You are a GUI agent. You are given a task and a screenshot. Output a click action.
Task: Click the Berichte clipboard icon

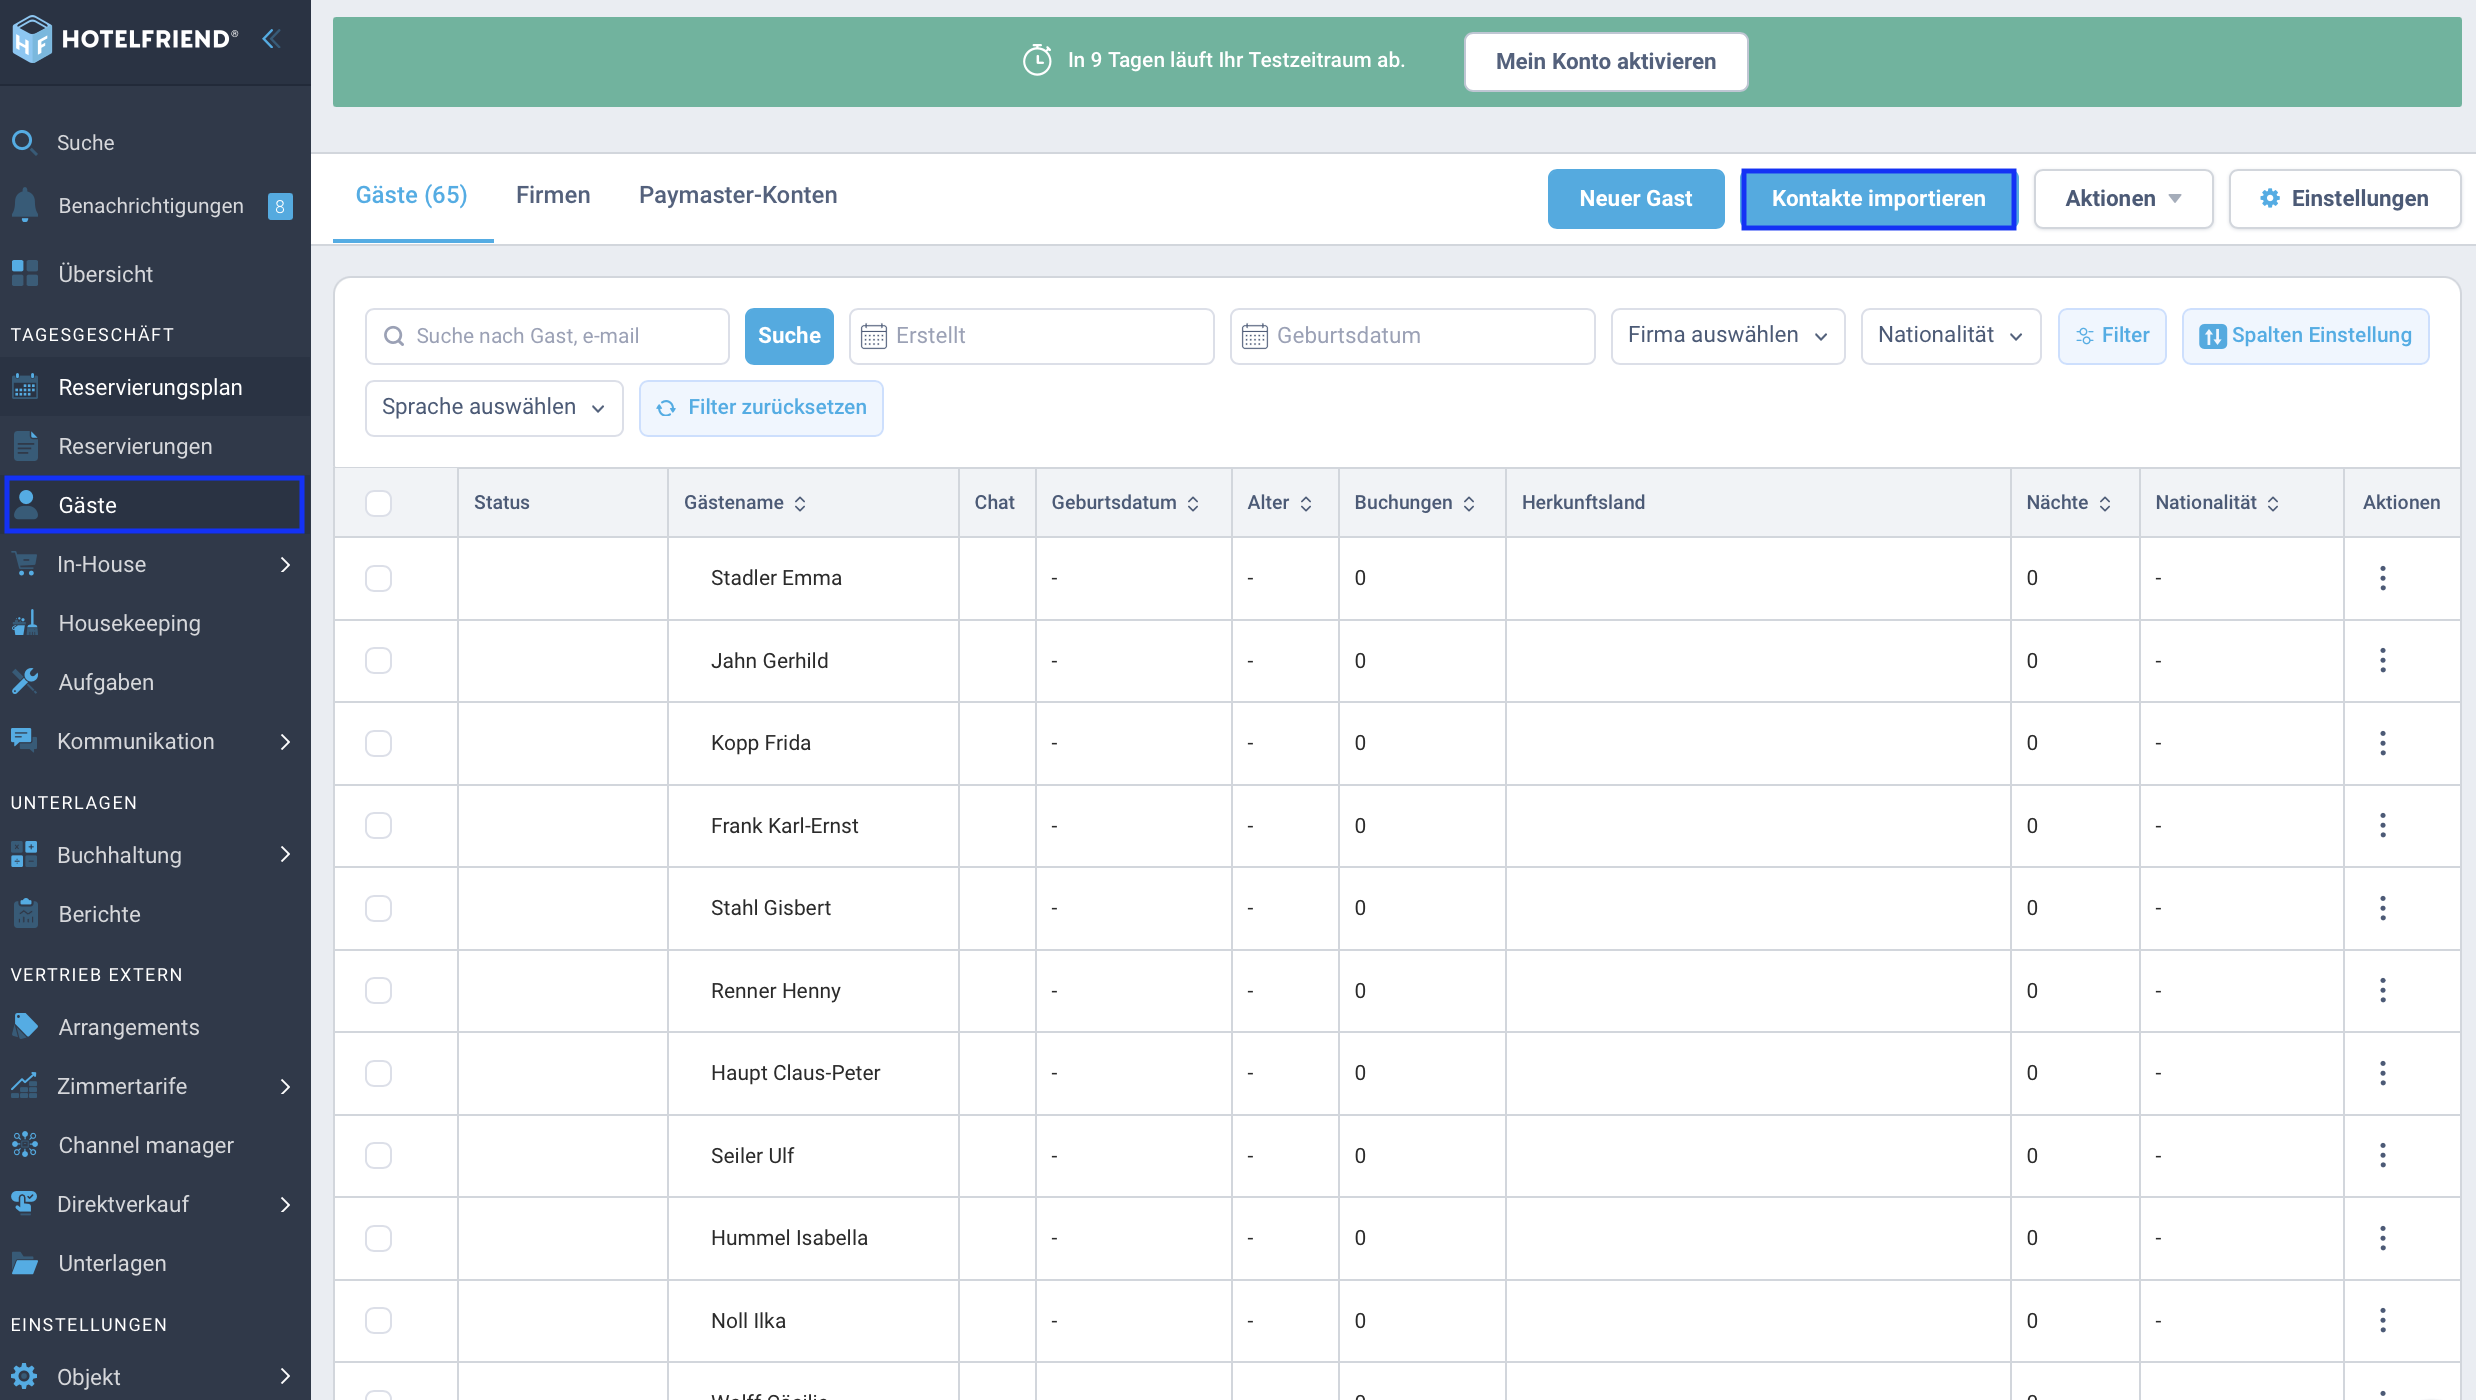pos(25,913)
